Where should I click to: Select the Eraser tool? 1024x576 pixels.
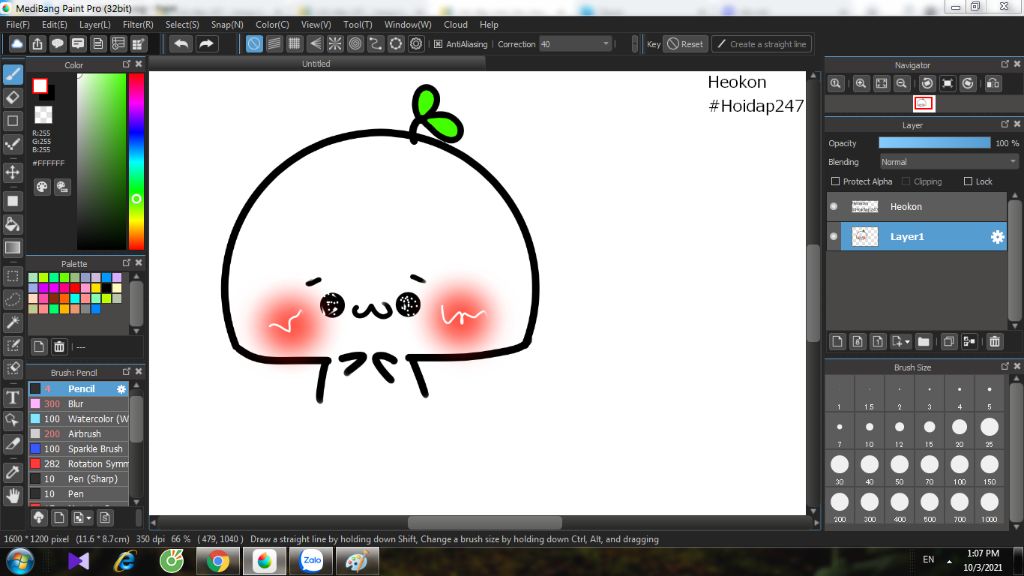point(12,97)
